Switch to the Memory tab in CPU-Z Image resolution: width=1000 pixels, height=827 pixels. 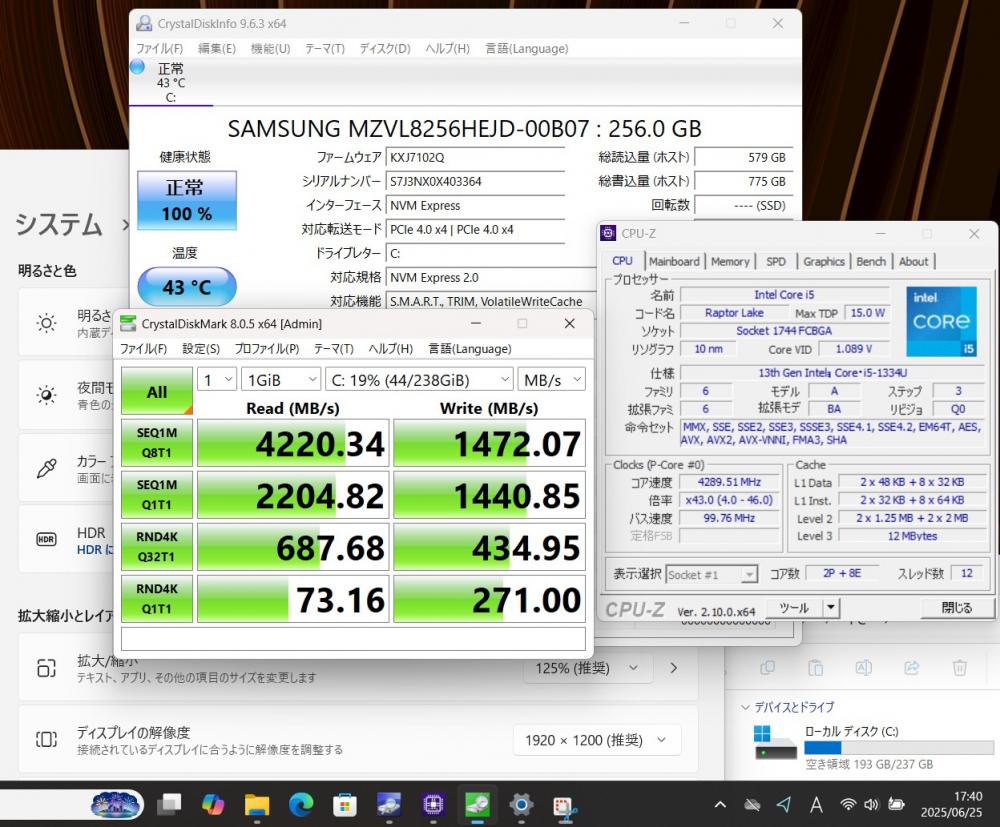coord(730,261)
